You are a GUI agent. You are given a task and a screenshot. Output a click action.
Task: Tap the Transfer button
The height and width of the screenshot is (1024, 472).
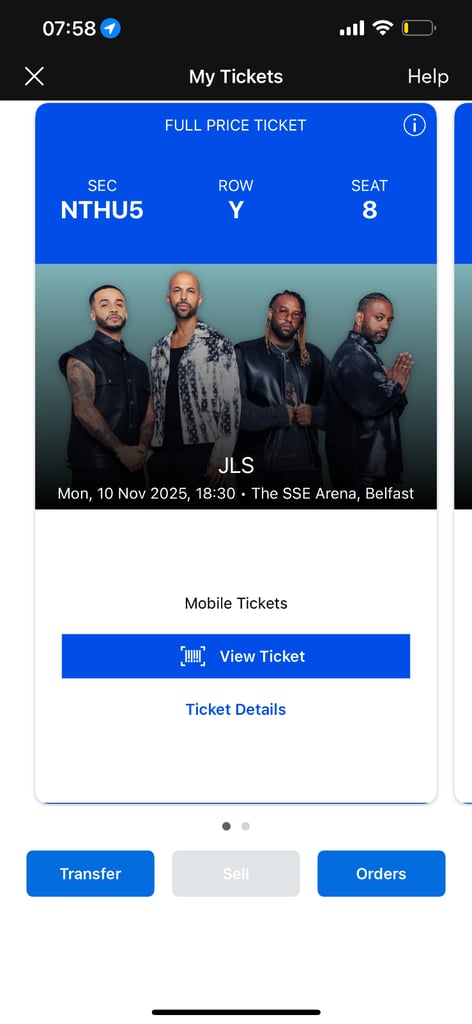[x=90, y=873]
